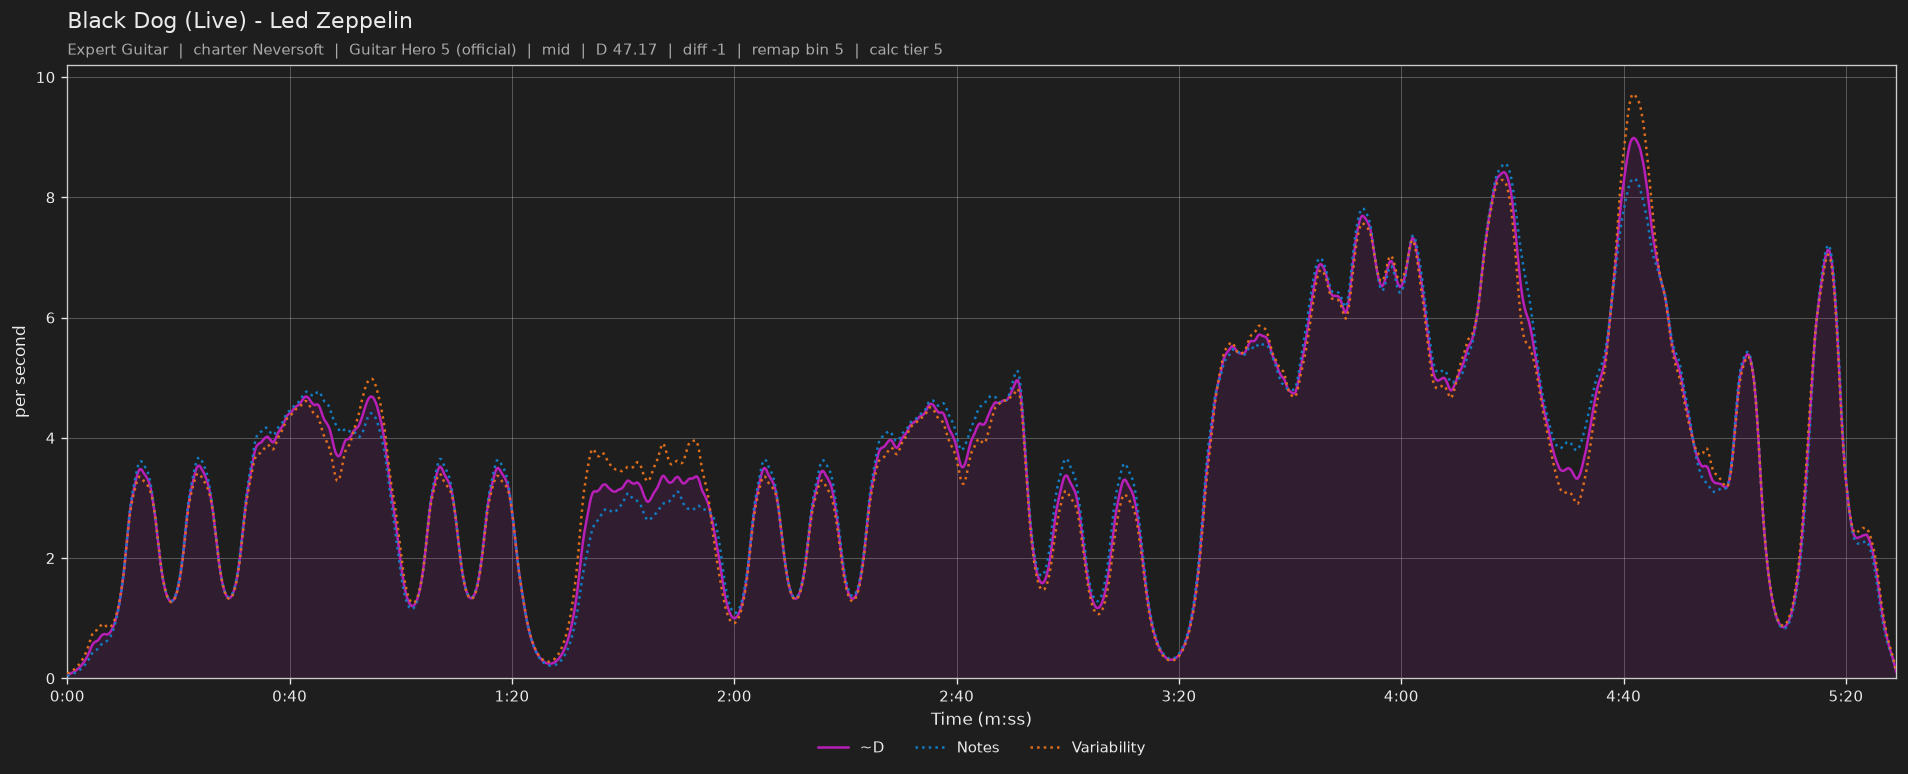Click the "per second" y-axis label
Image resolution: width=1908 pixels, height=774 pixels.
[20, 372]
